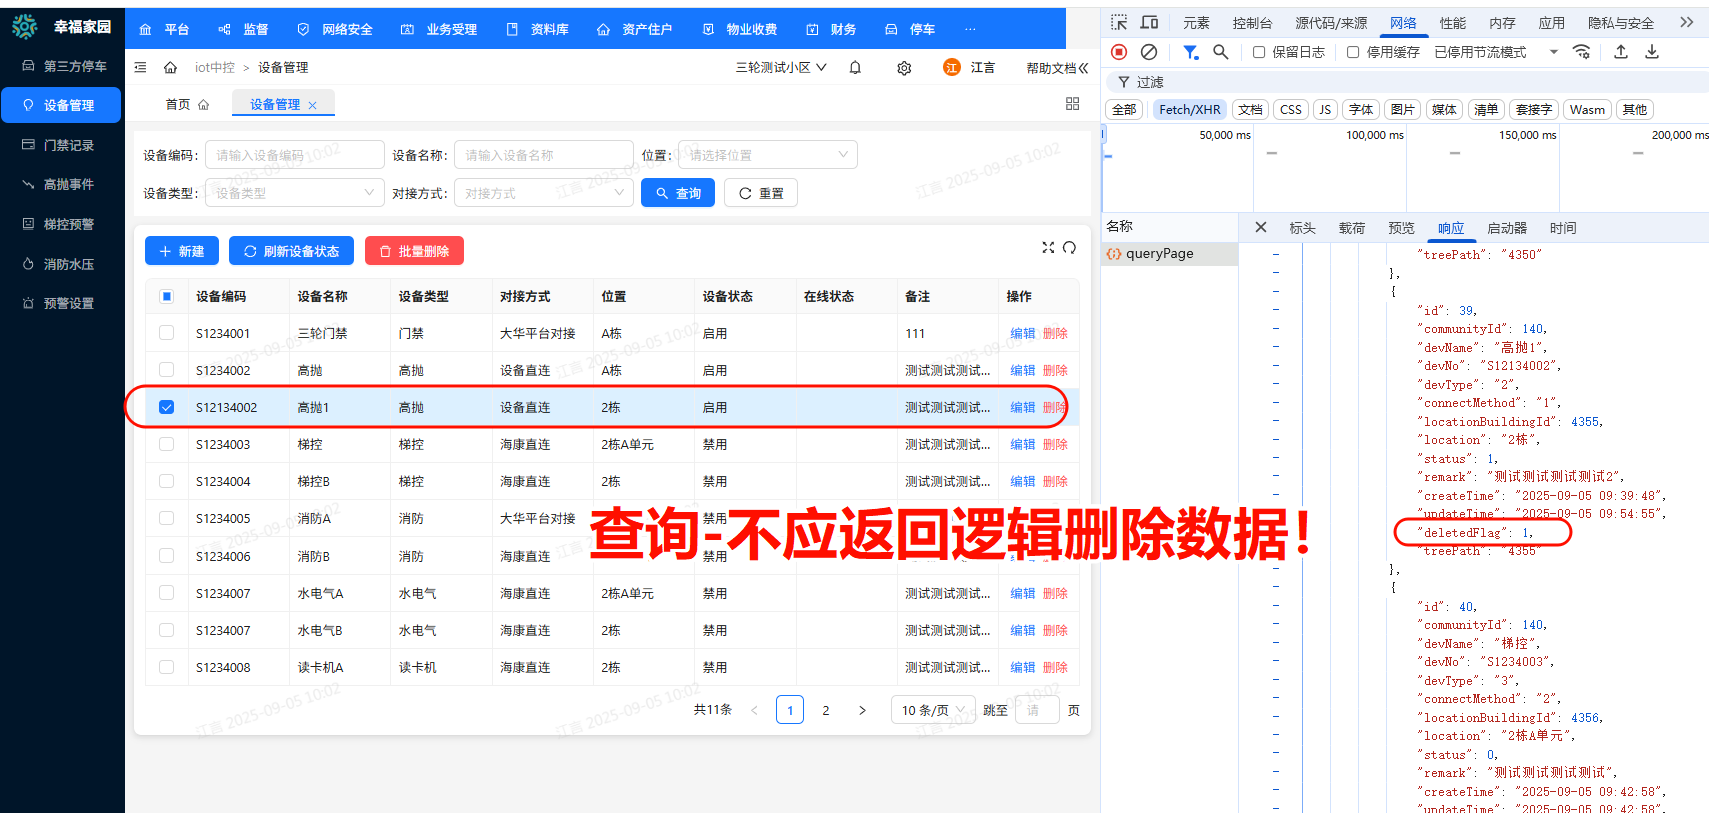1709x813 pixels.
Task: Expand the 对接方式 dropdown
Action: pyautogui.click(x=543, y=193)
